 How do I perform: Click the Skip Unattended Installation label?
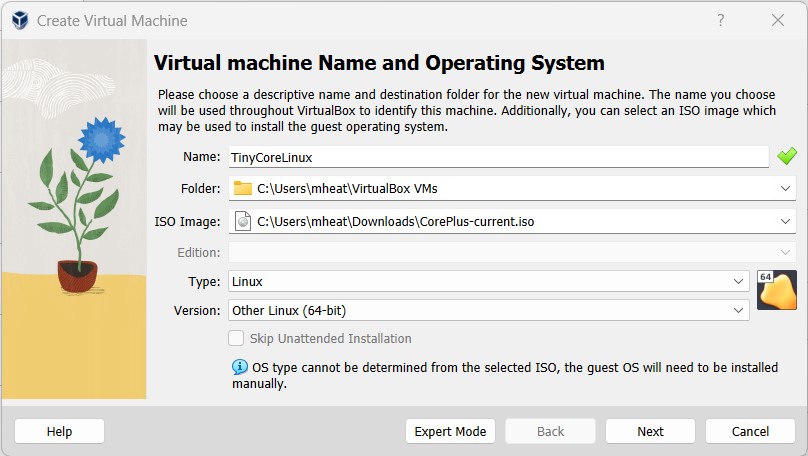point(331,339)
